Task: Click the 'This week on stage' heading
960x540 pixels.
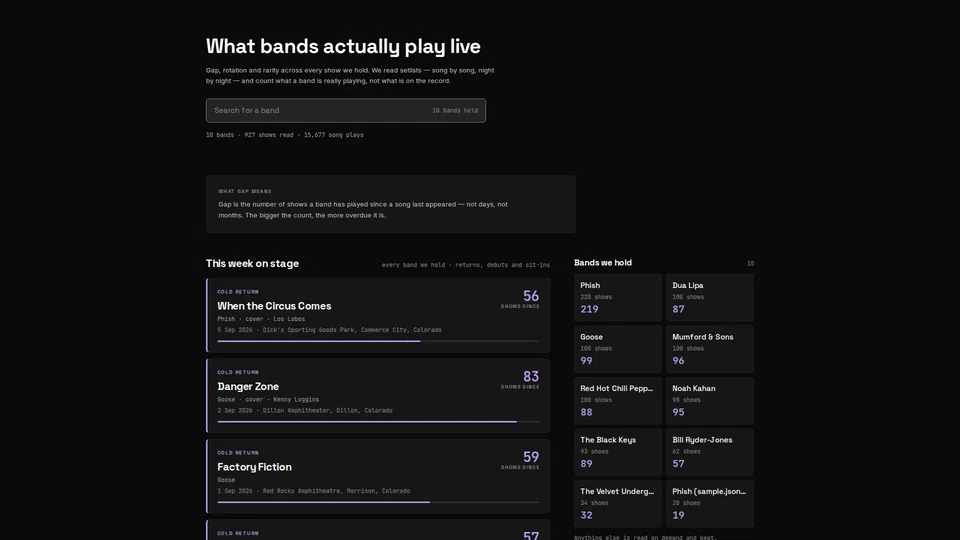Action: coord(252,263)
